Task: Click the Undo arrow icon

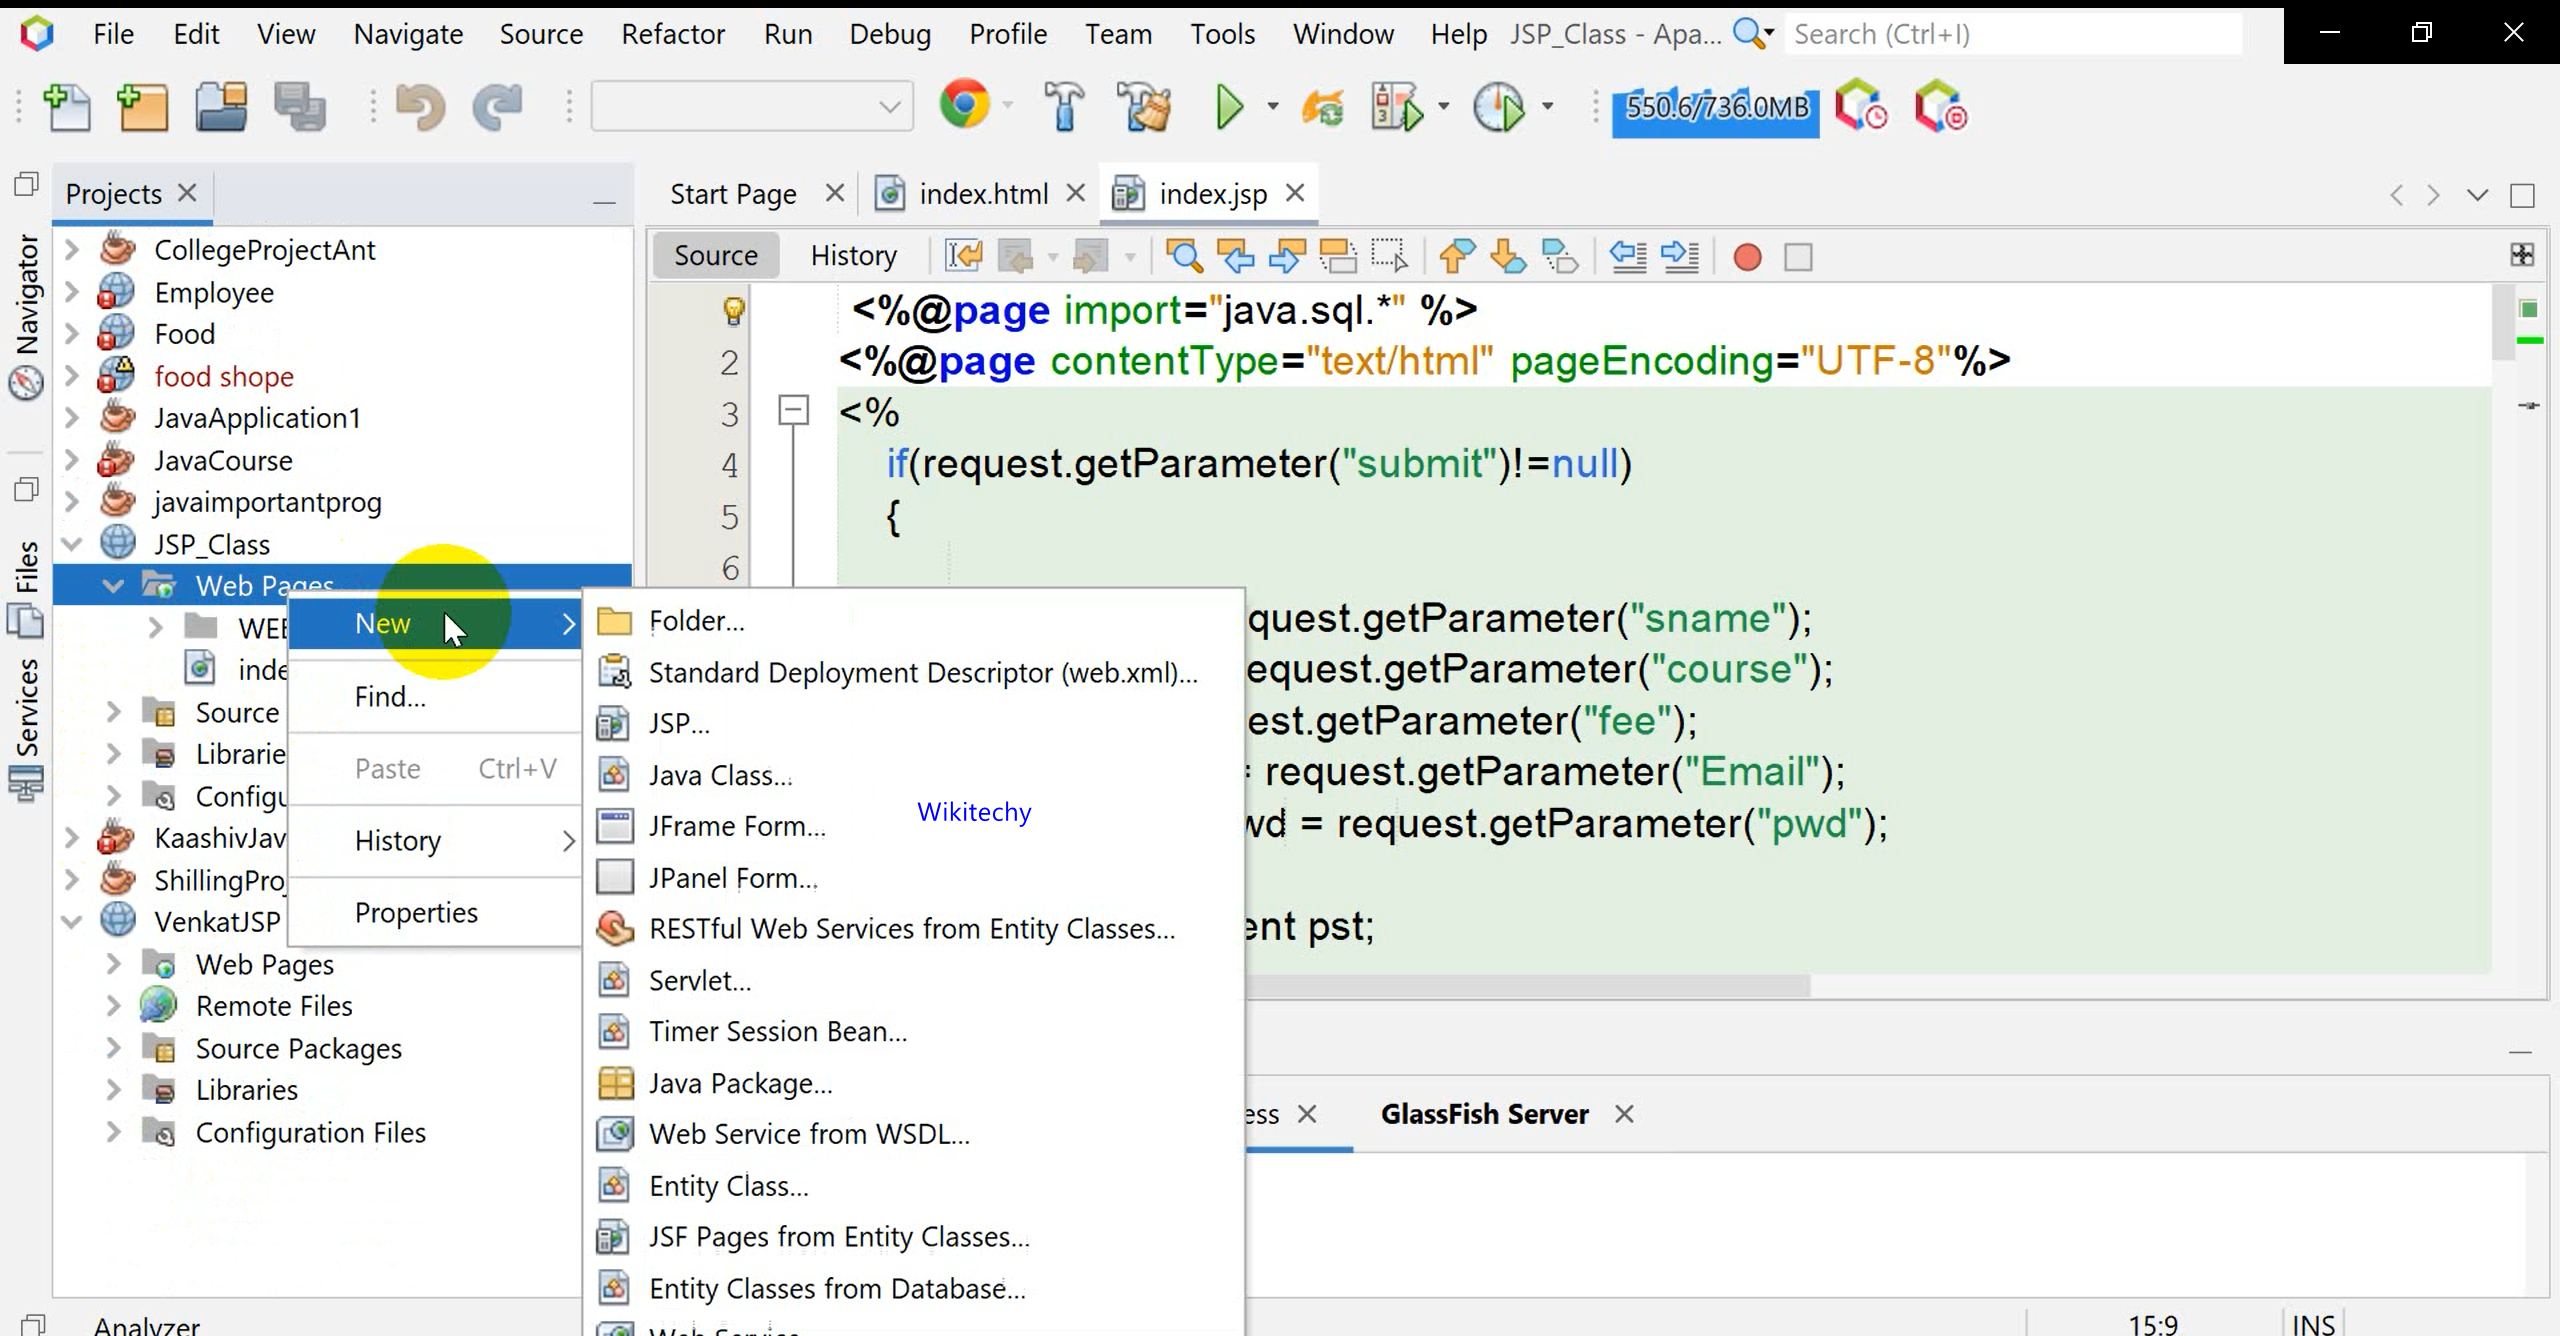Action: [x=420, y=107]
